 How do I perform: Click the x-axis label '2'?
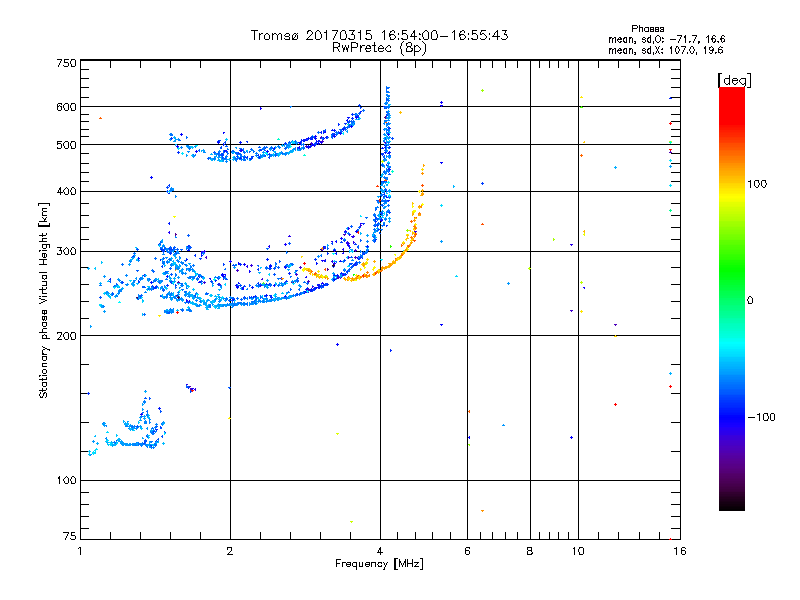coord(230,551)
